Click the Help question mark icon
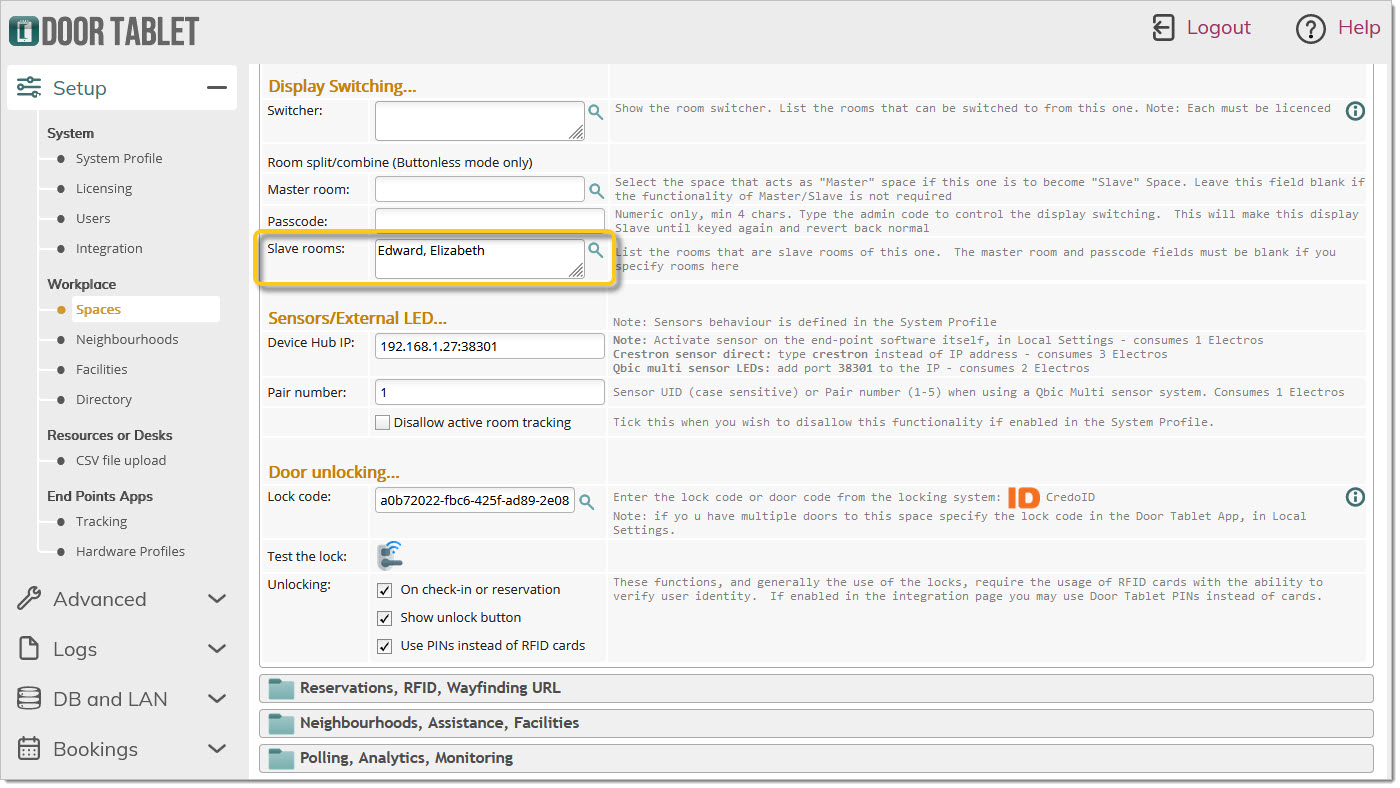Image resolution: width=1400 pixels, height=788 pixels. pyautogui.click(x=1310, y=29)
